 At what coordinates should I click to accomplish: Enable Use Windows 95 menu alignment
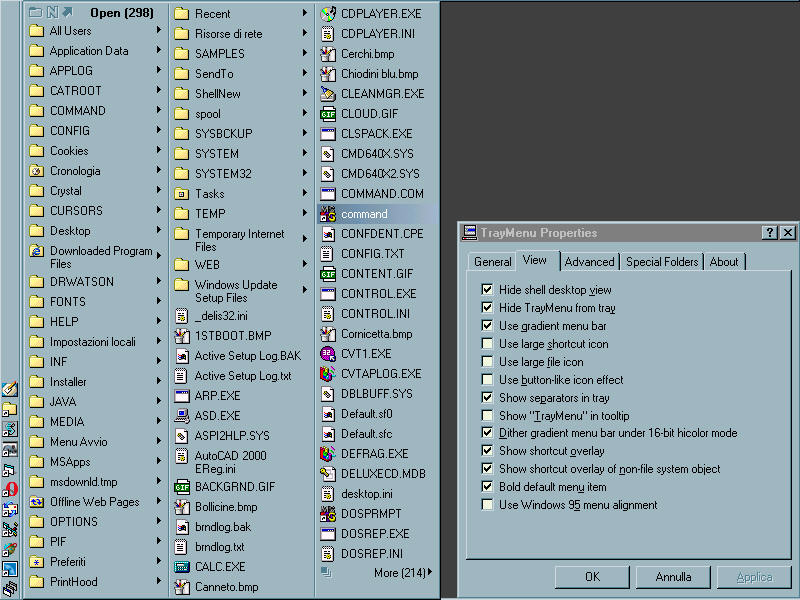(x=487, y=505)
